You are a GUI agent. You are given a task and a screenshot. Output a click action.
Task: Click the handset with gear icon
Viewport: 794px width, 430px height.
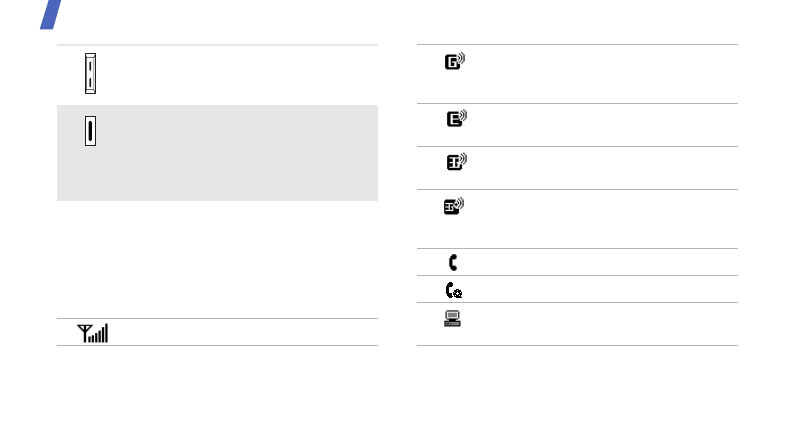click(x=453, y=290)
